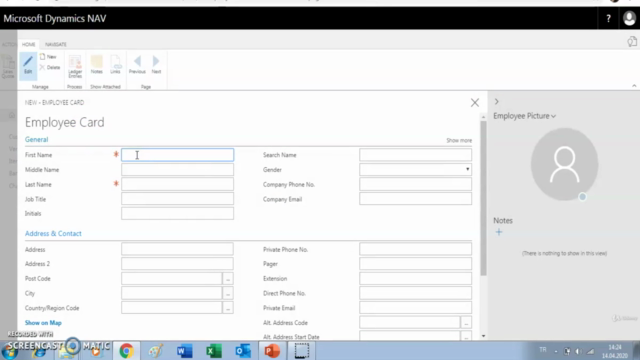Click the page vertical scrollbar thumb
This screenshot has width=640, height=360.
tap(483, 198)
